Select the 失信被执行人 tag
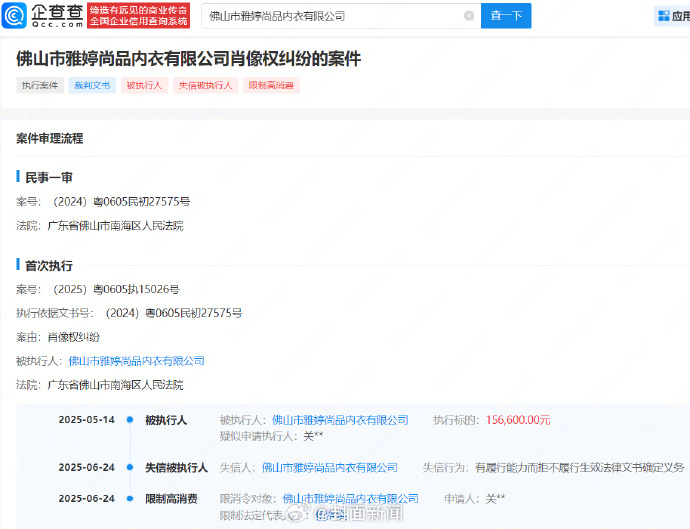Viewport: 690px width, 529px height. click(206, 85)
